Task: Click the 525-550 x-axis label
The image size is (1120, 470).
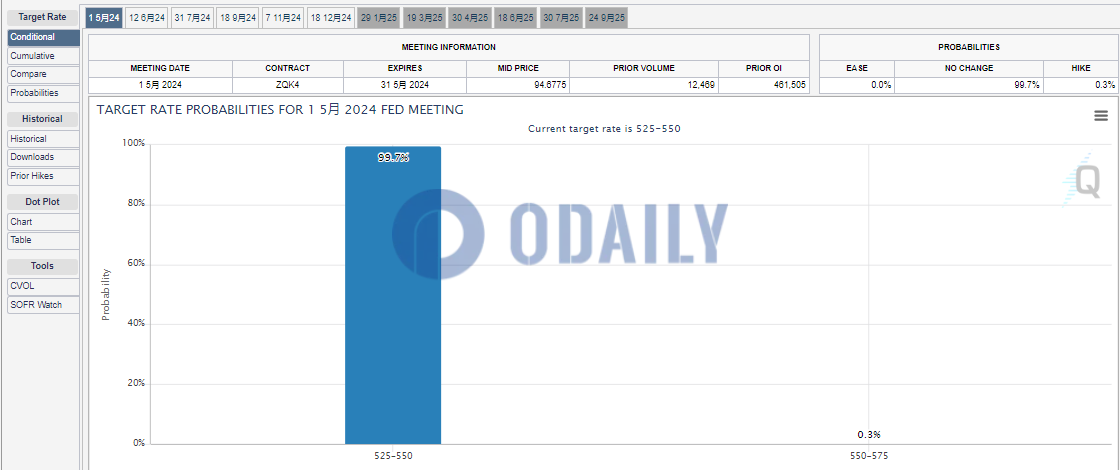Action: (x=393, y=455)
